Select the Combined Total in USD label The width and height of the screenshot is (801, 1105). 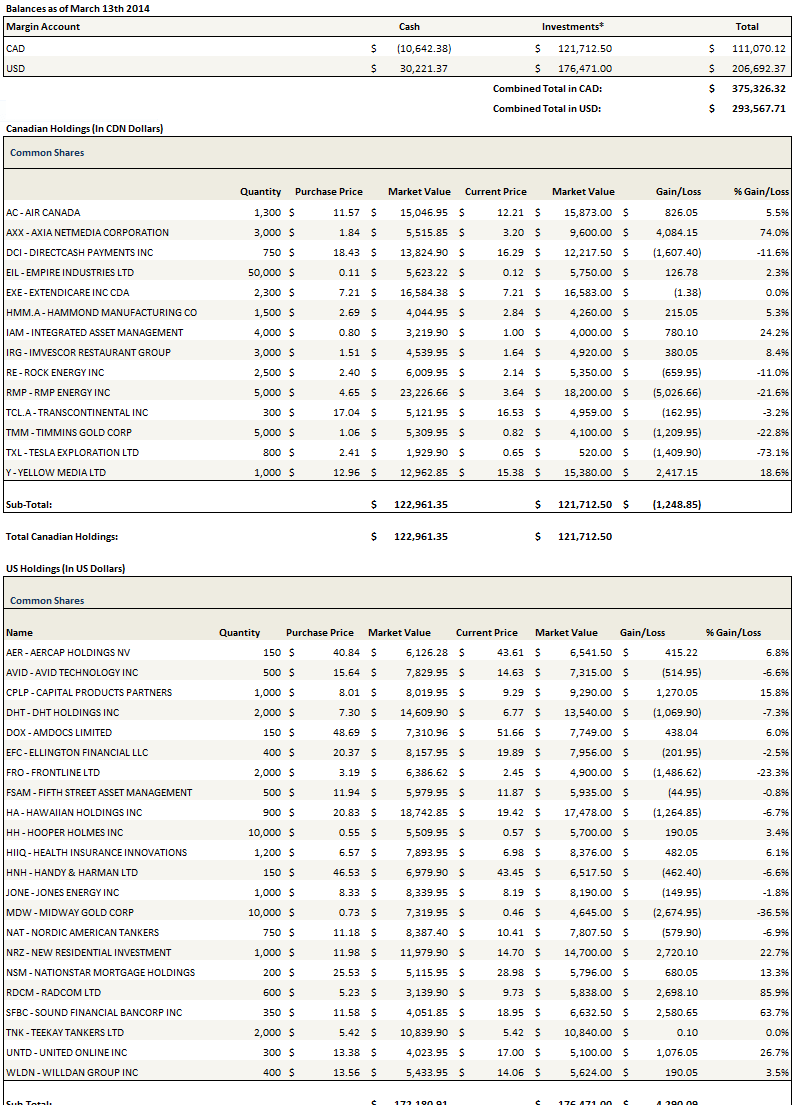546,108
